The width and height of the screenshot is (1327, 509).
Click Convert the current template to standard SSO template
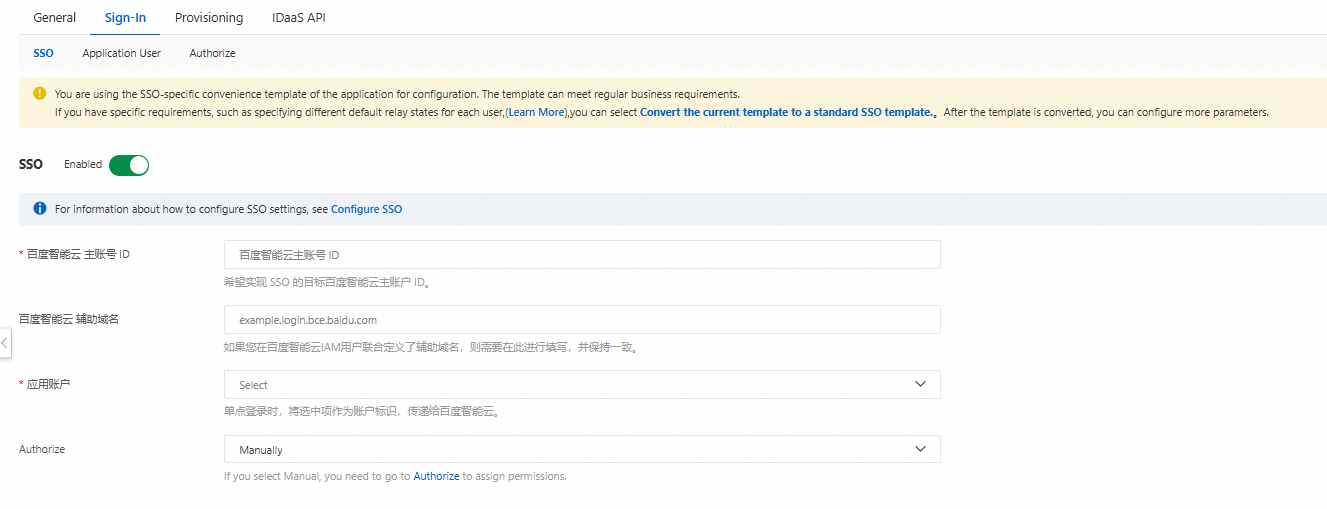pyautogui.click(x=786, y=112)
